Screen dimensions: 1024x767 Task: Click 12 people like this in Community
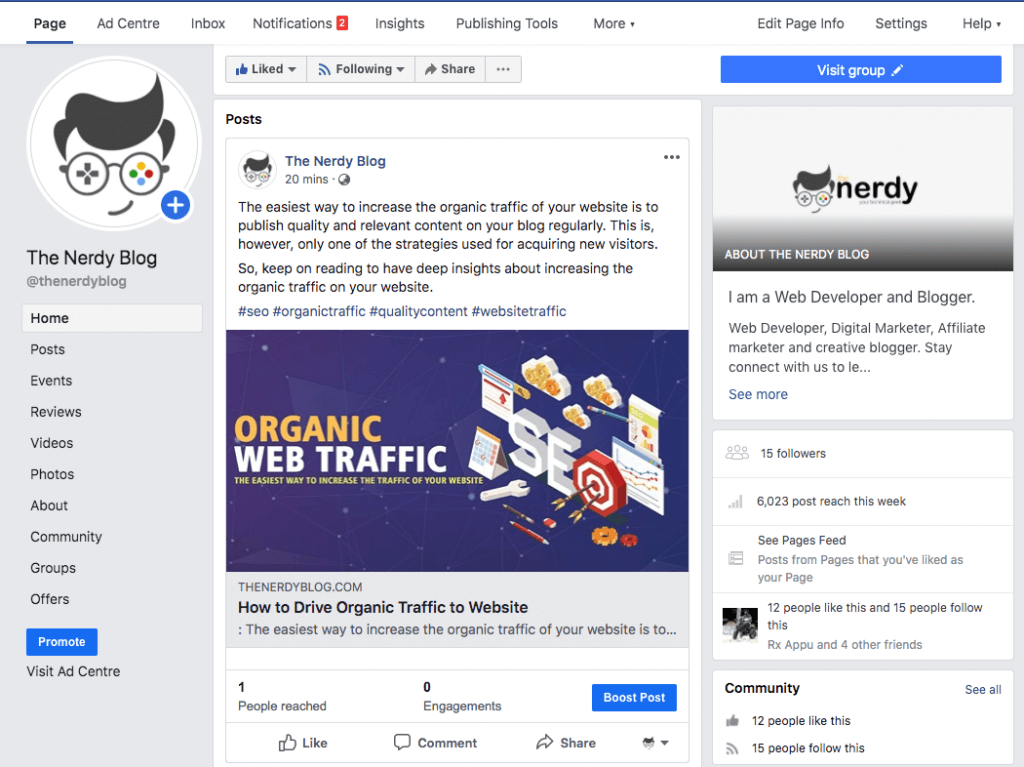(x=801, y=721)
